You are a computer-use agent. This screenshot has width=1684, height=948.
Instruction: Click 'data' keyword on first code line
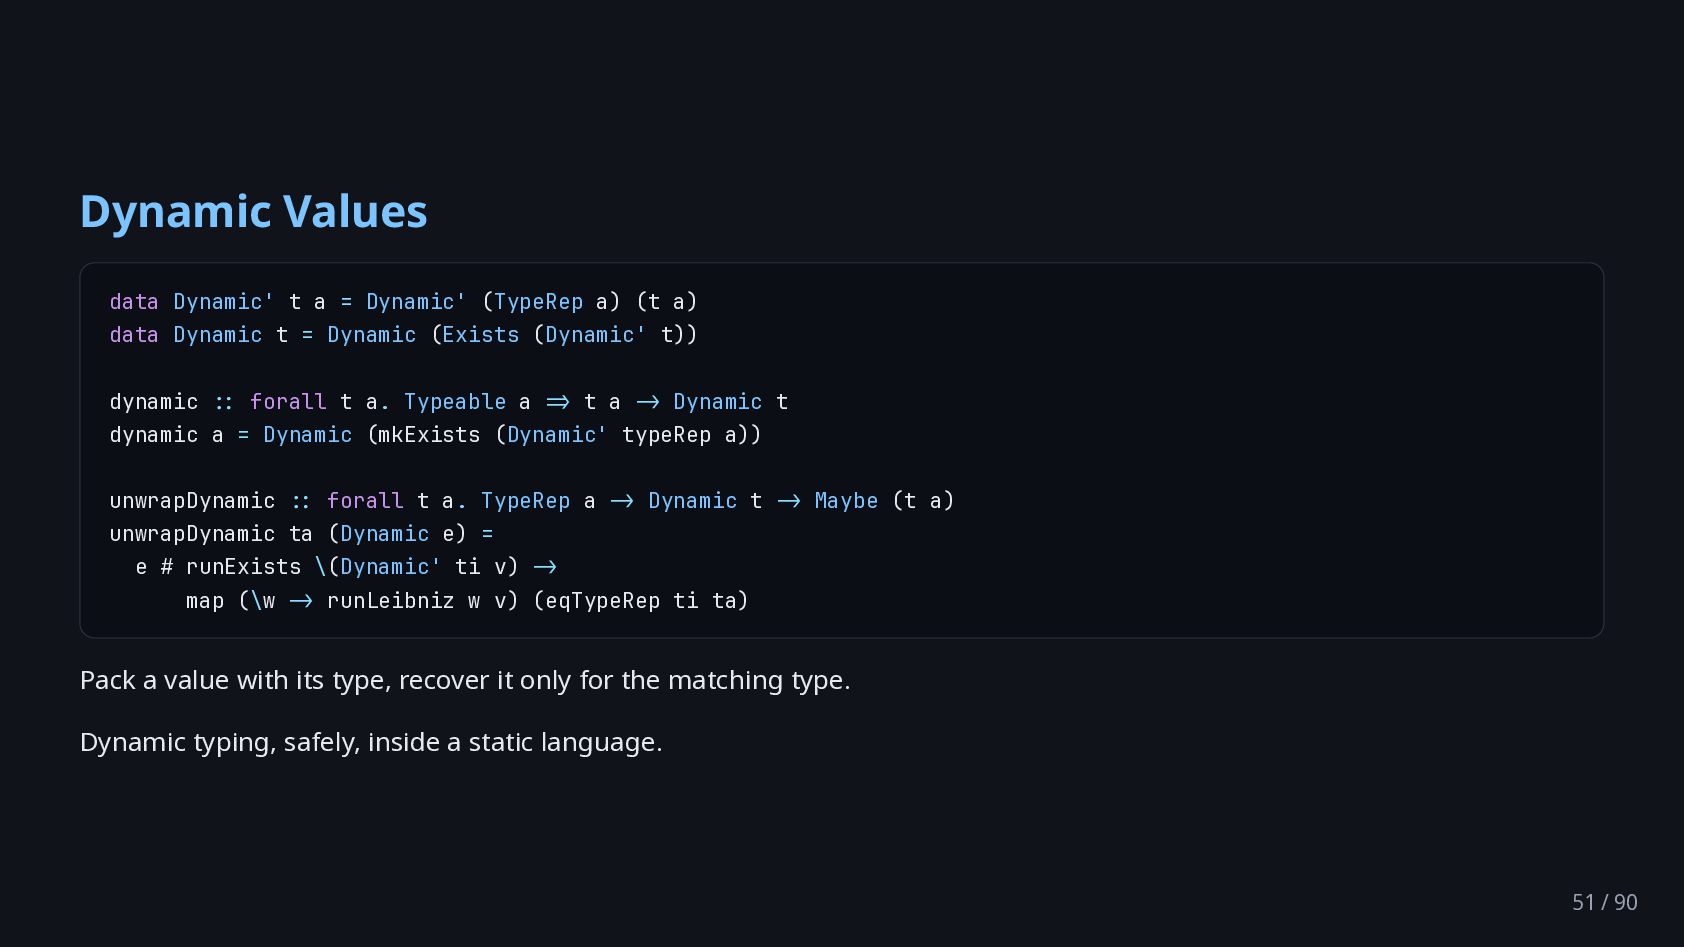[x=134, y=302]
